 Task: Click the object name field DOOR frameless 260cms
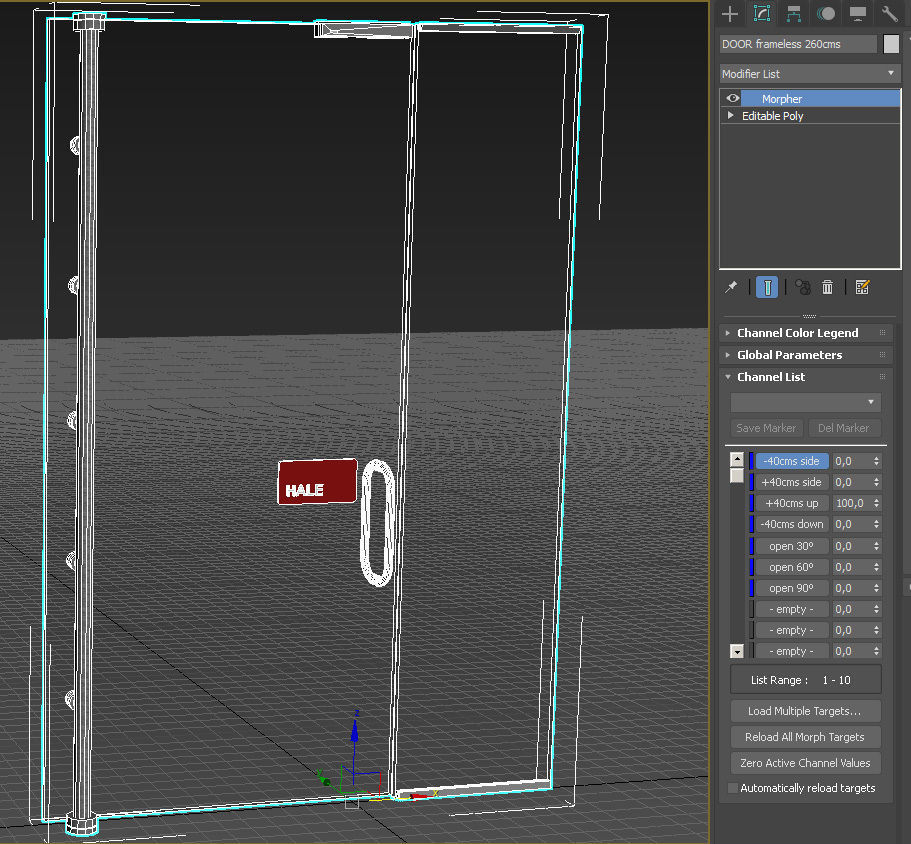(798, 44)
